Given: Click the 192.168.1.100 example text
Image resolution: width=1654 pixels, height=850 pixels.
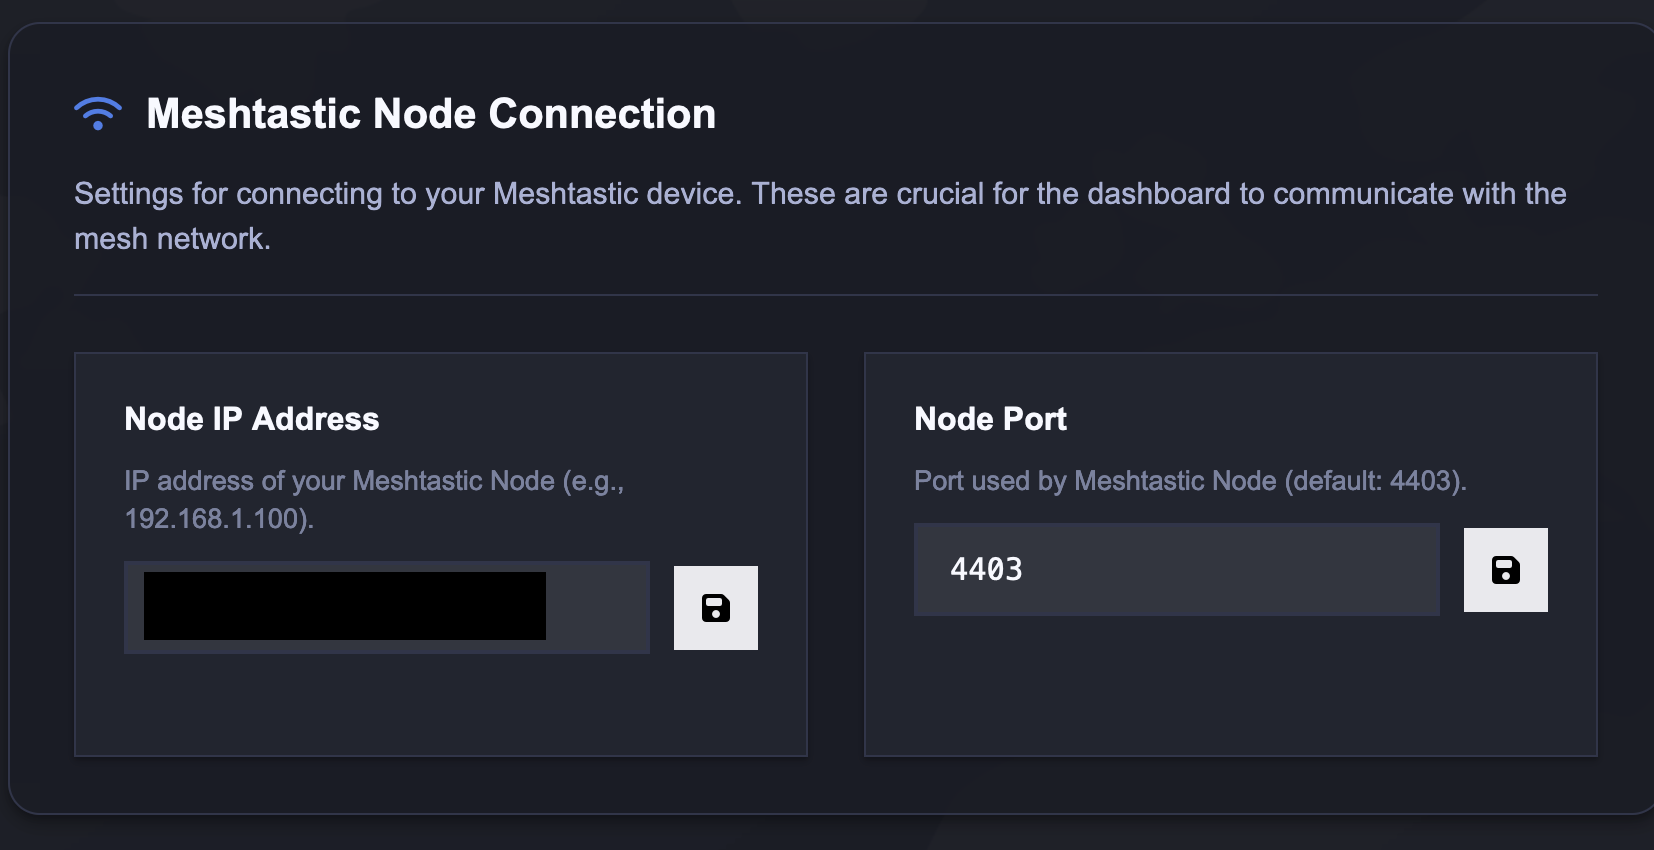Looking at the screenshot, I should click(218, 519).
